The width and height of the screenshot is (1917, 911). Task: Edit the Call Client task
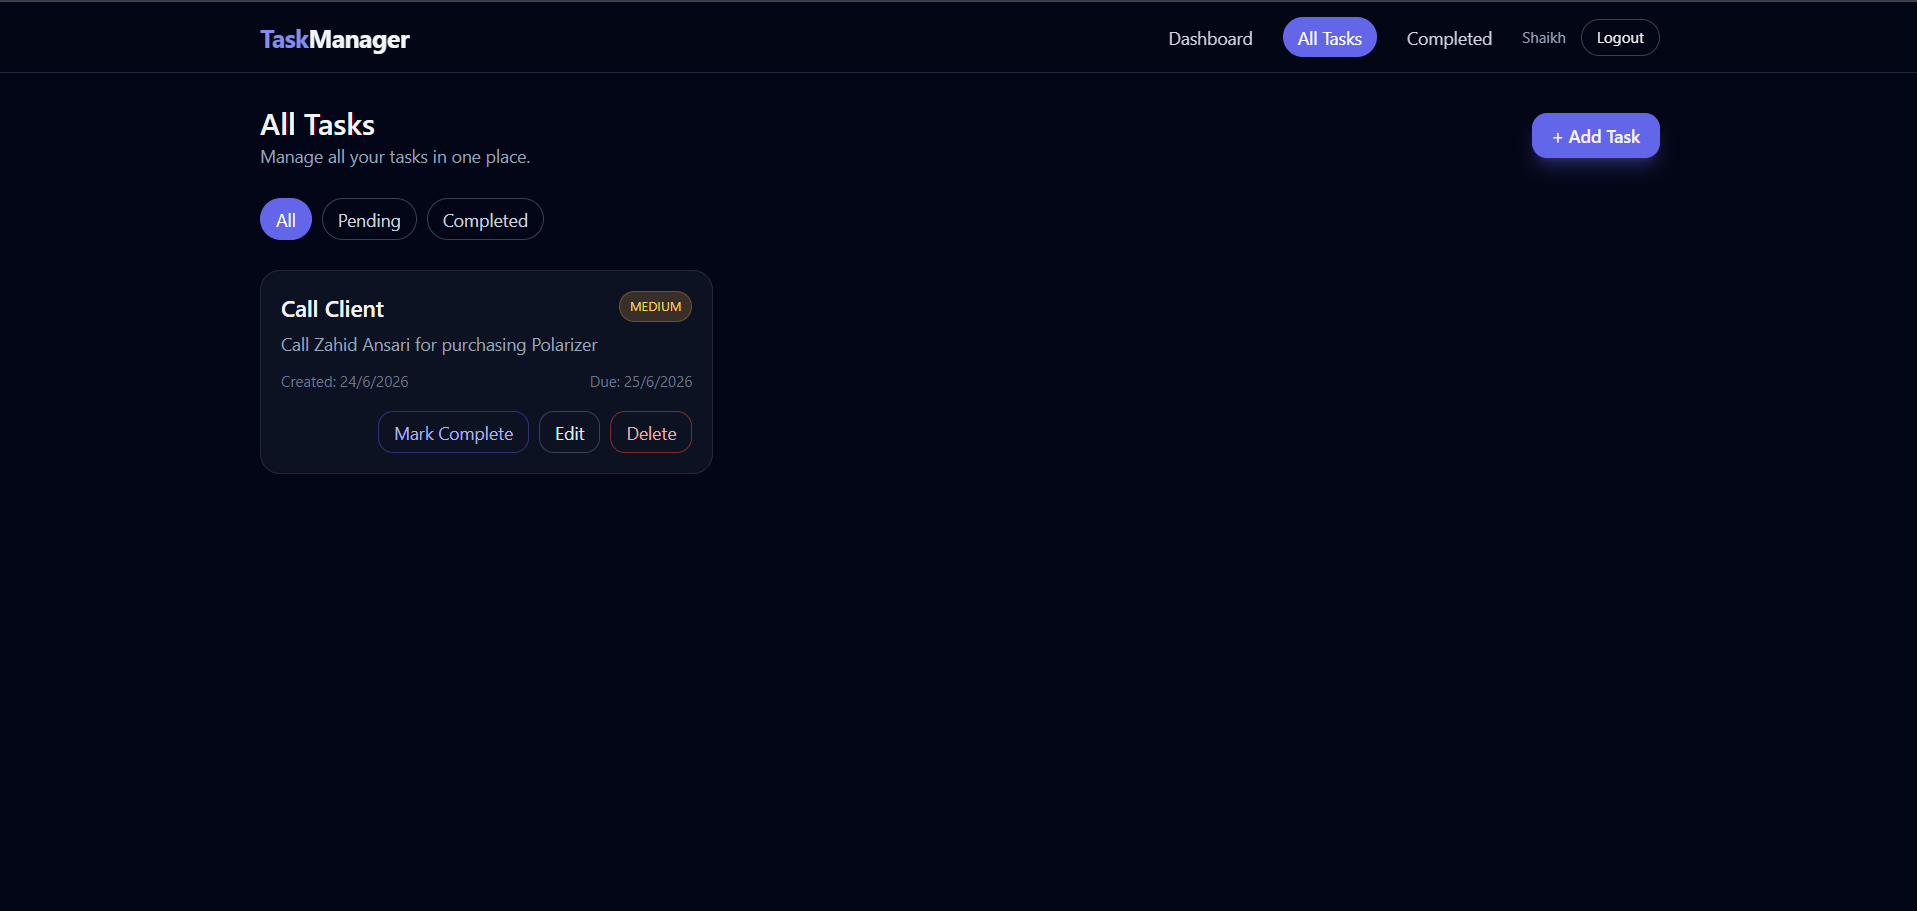tap(569, 433)
